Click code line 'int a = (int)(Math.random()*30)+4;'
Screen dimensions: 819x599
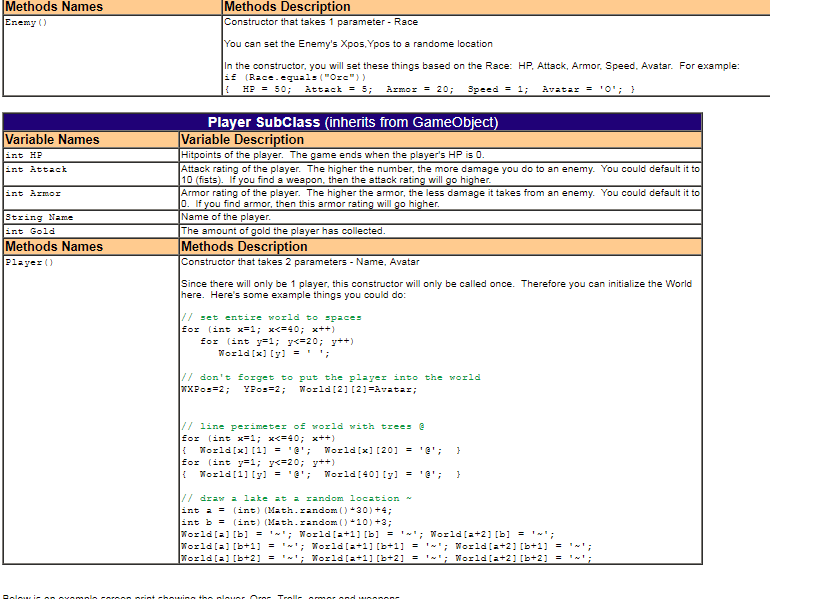coord(286,511)
